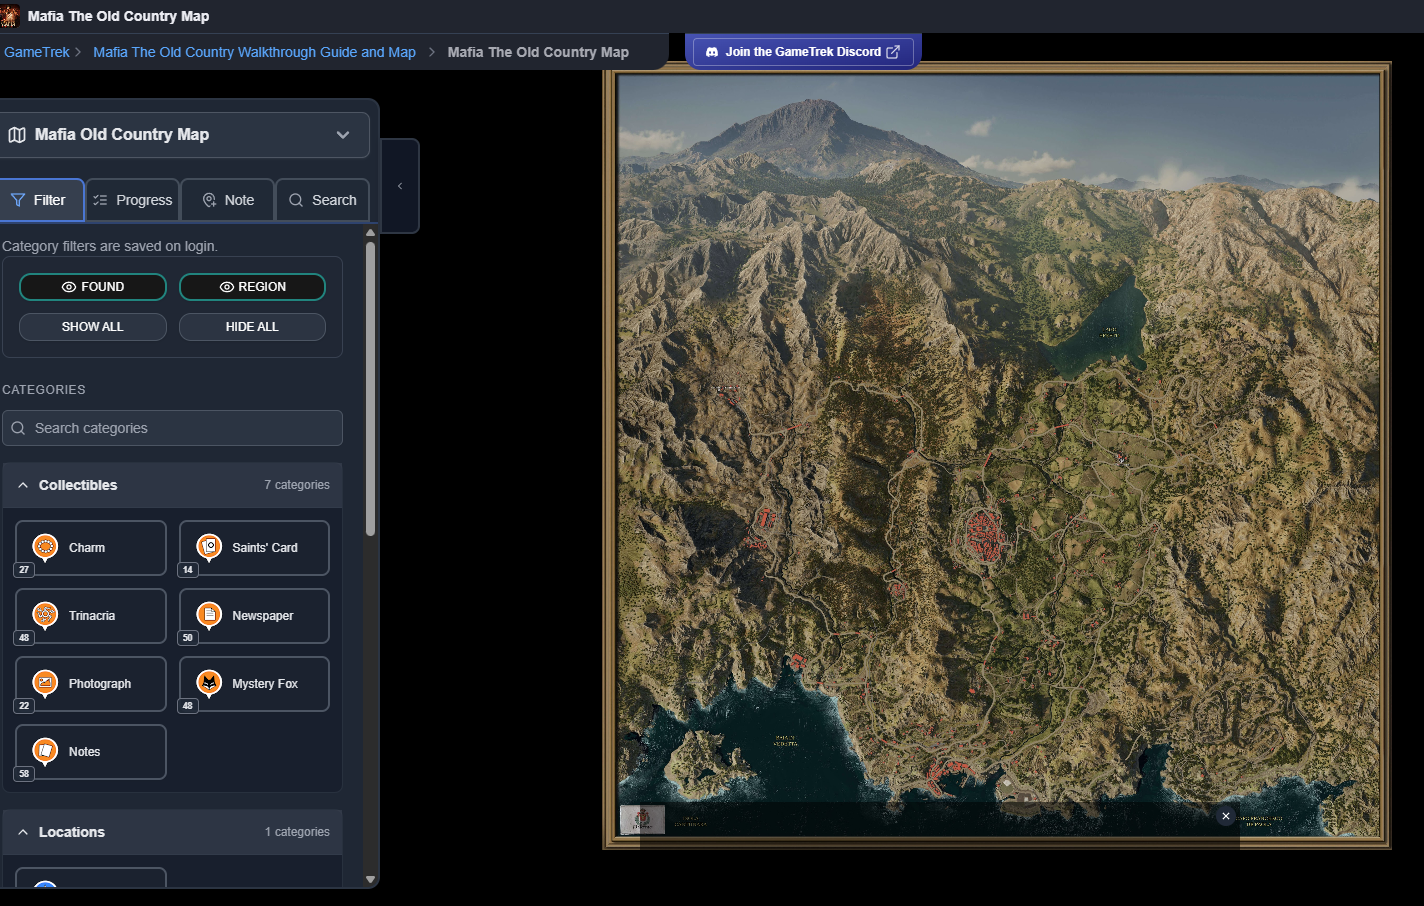Click the large red-roofed town on the map
This screenshot has height=906, width=1424.
click(x=984, y=533)
